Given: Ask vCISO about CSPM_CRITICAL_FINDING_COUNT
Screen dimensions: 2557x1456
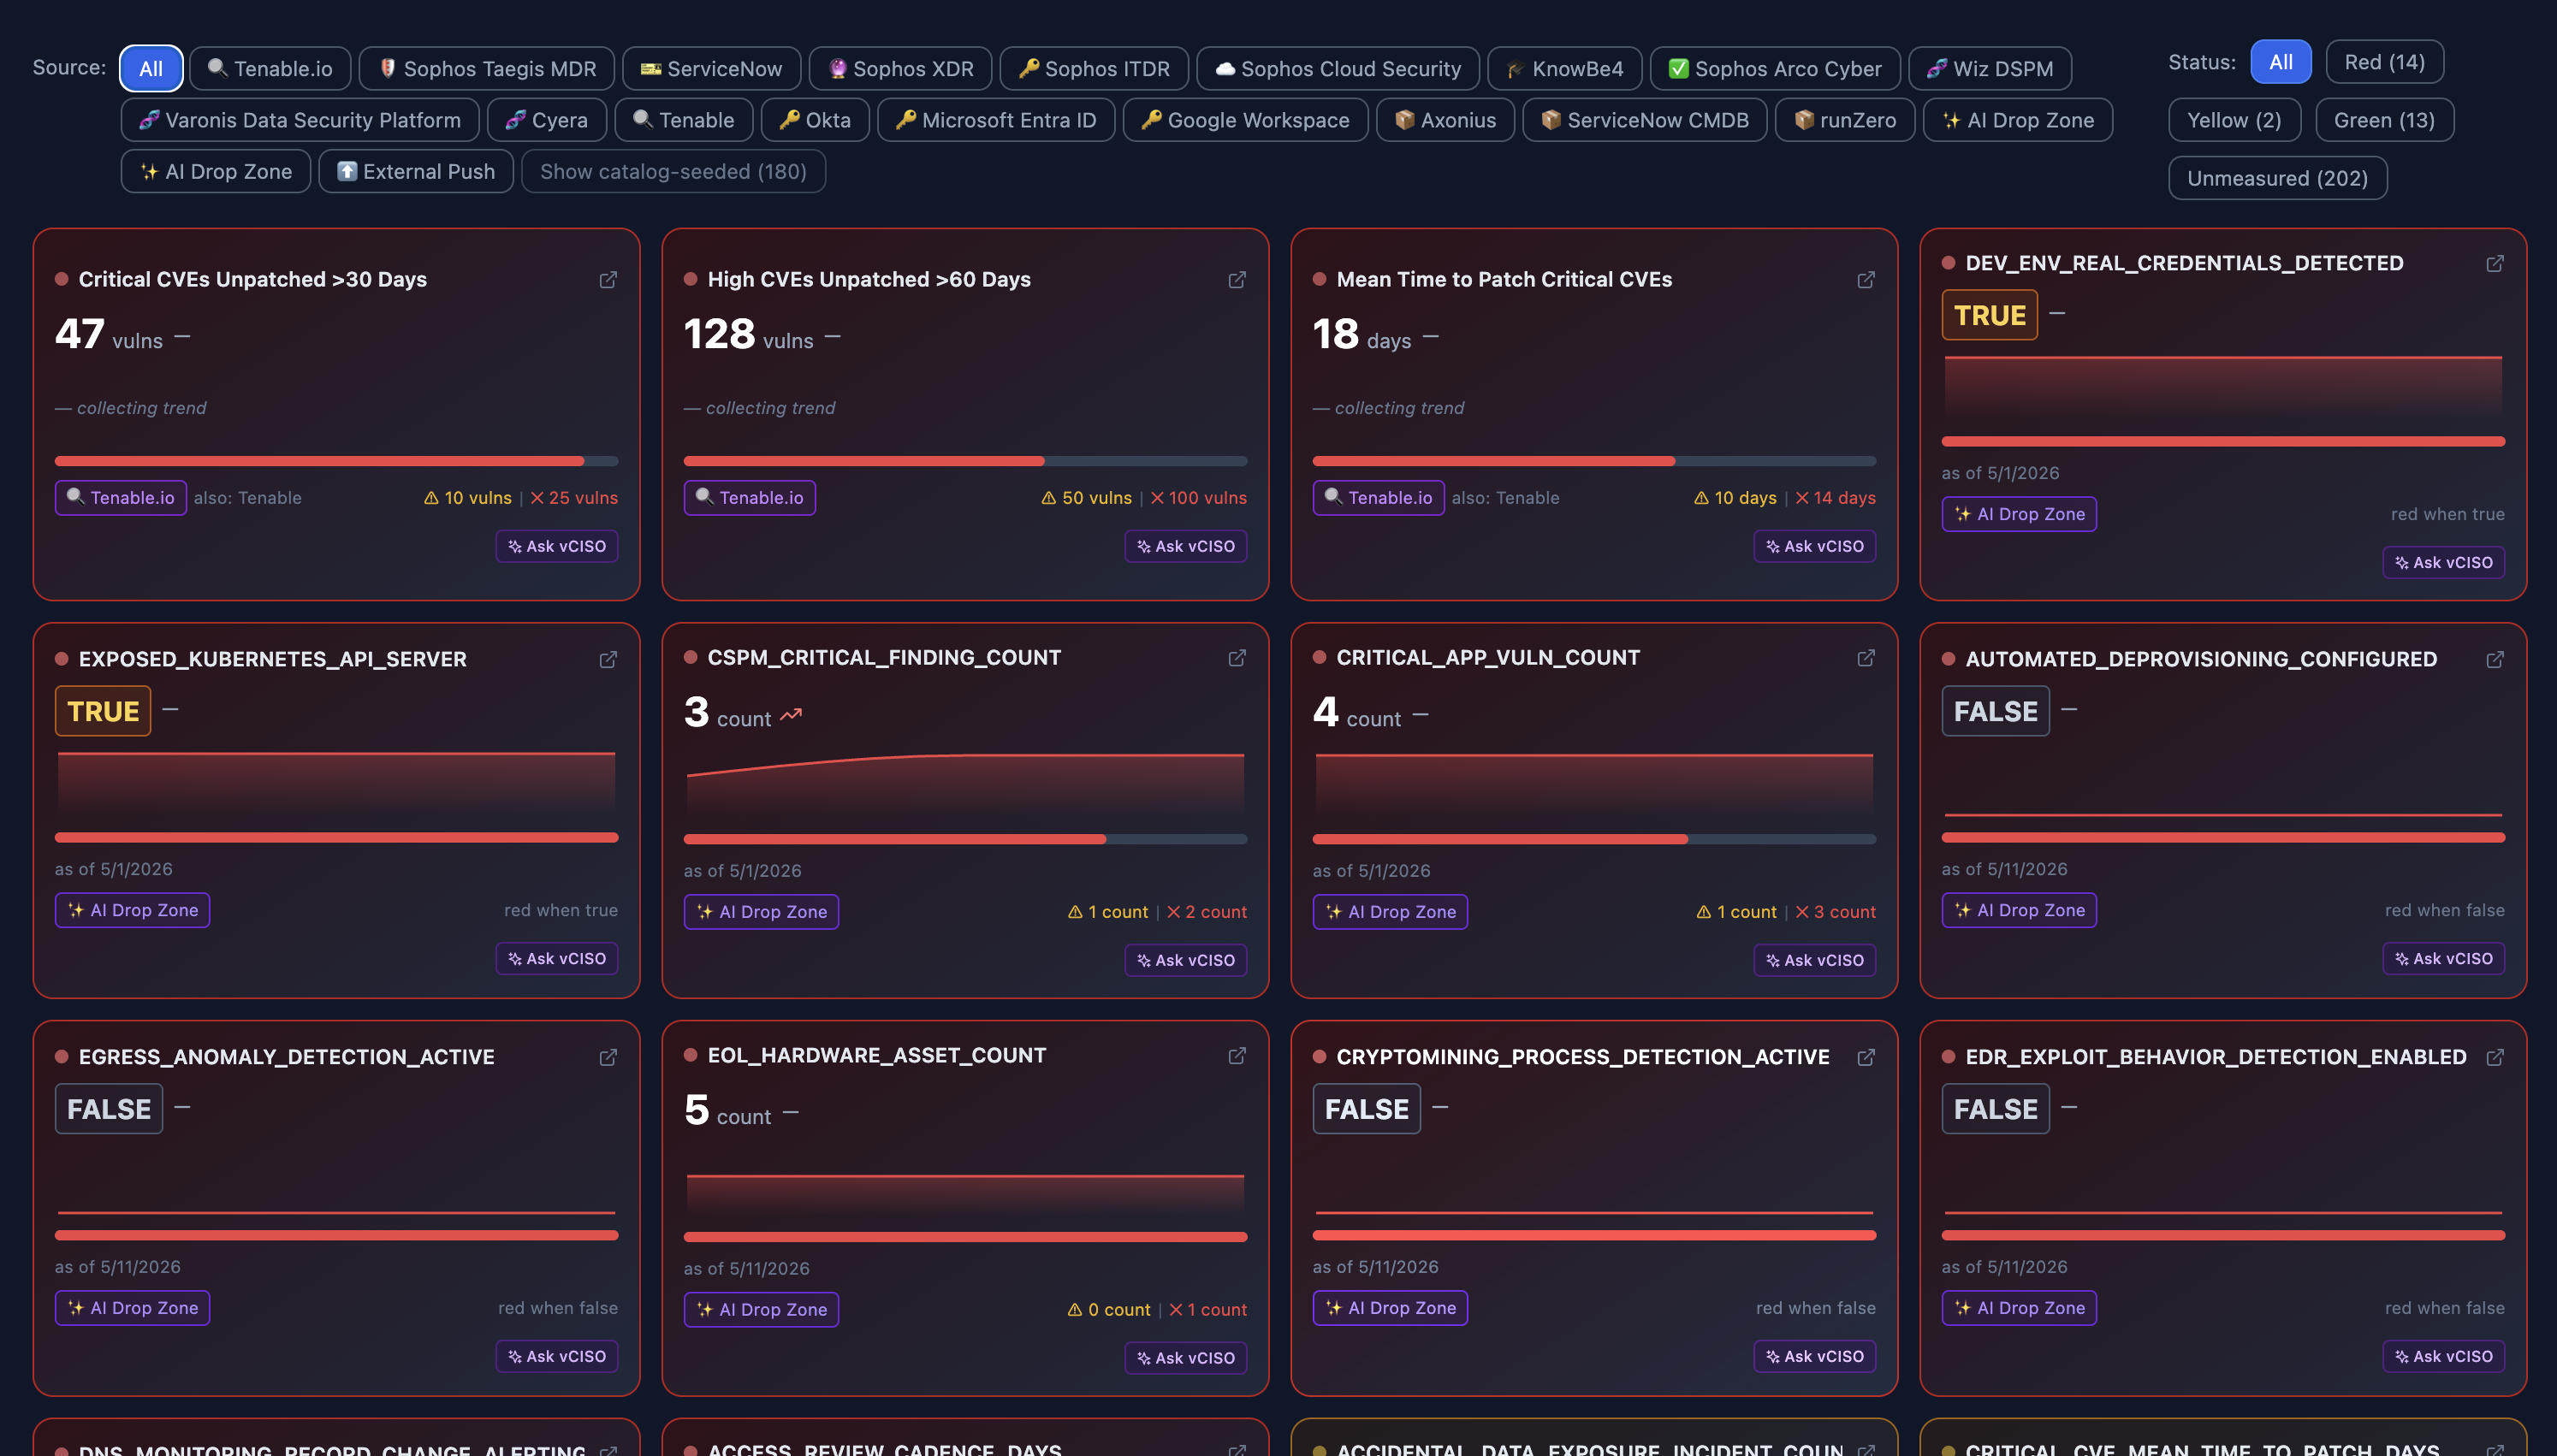Looking at the screenshot, I should (x=1186, y=960).
